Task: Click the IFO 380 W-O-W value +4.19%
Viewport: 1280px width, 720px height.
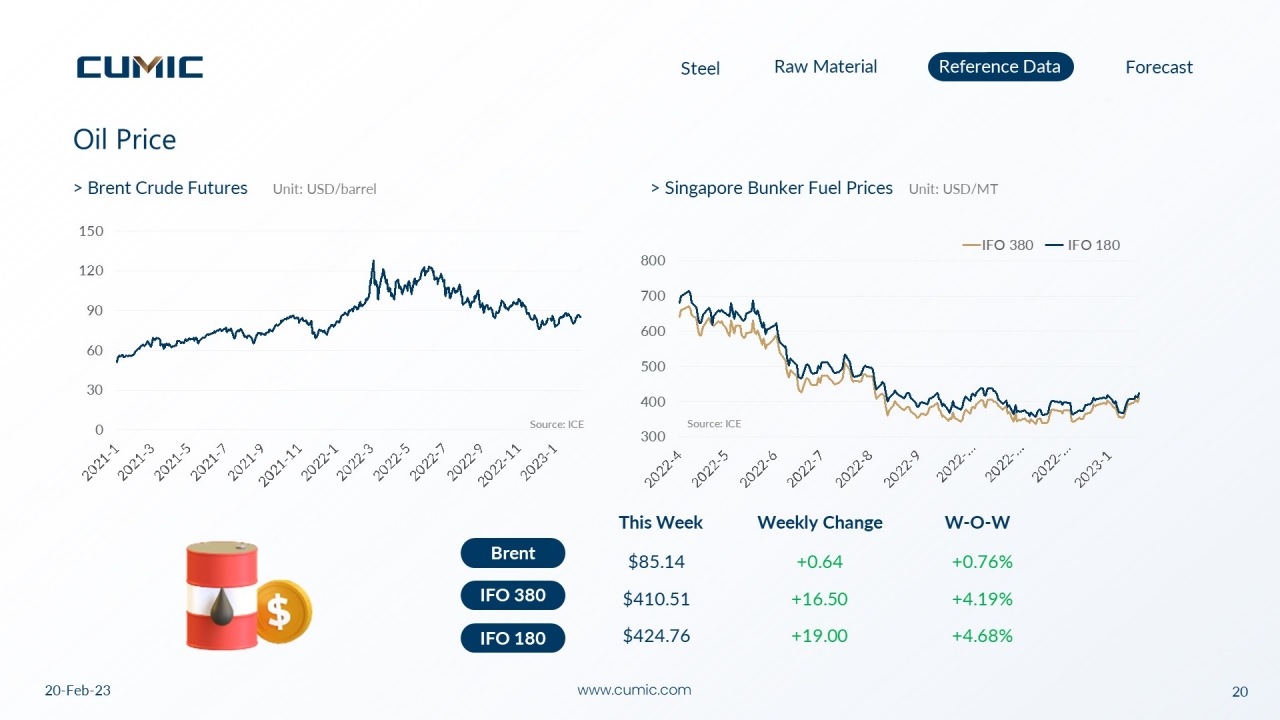Action: (982, 599)
